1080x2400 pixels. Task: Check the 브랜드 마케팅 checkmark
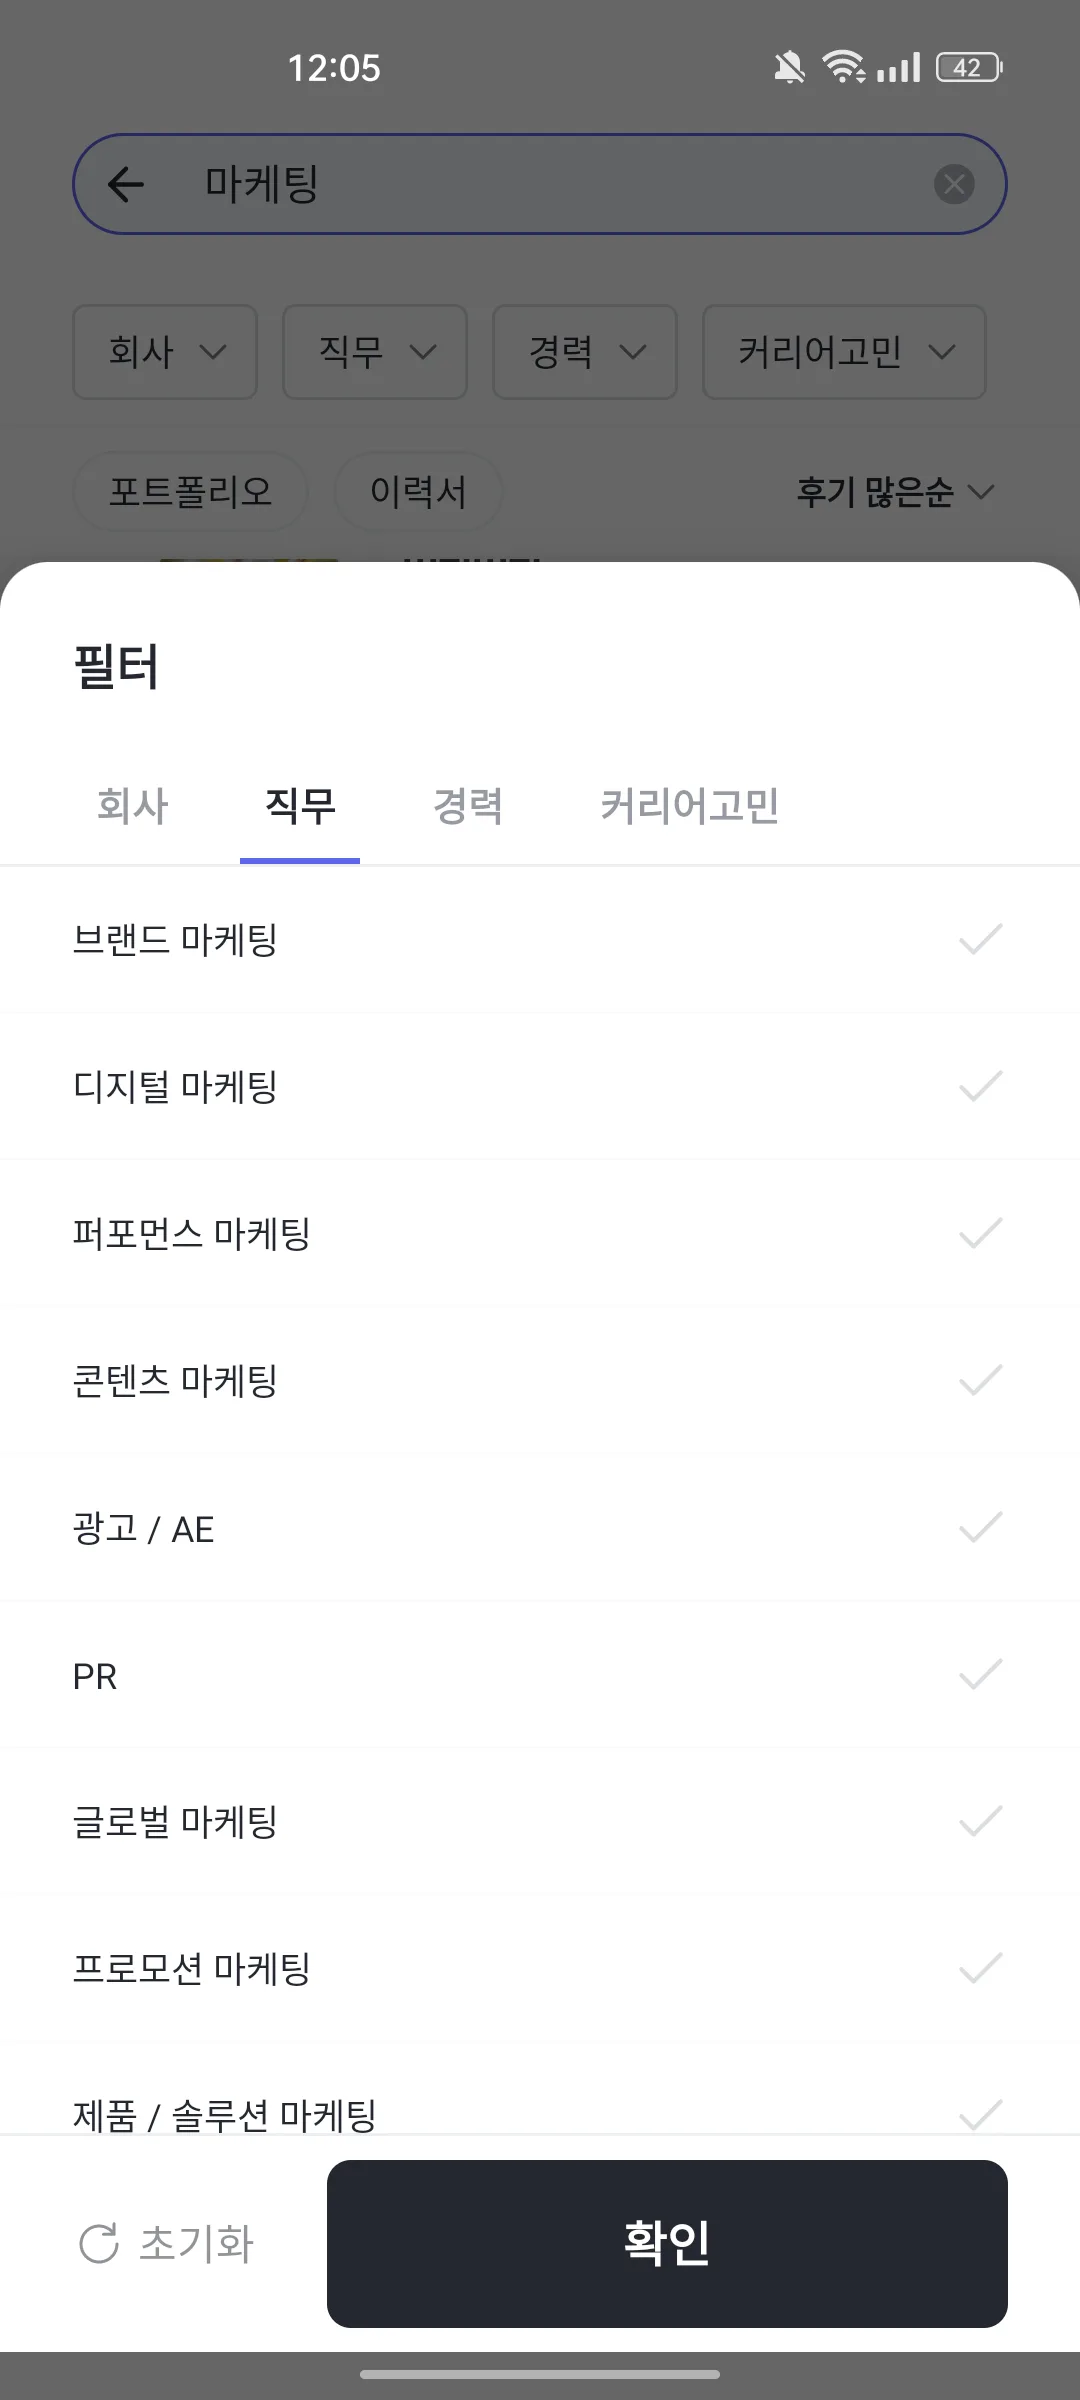pyautogui.click(x=980, y=939)
